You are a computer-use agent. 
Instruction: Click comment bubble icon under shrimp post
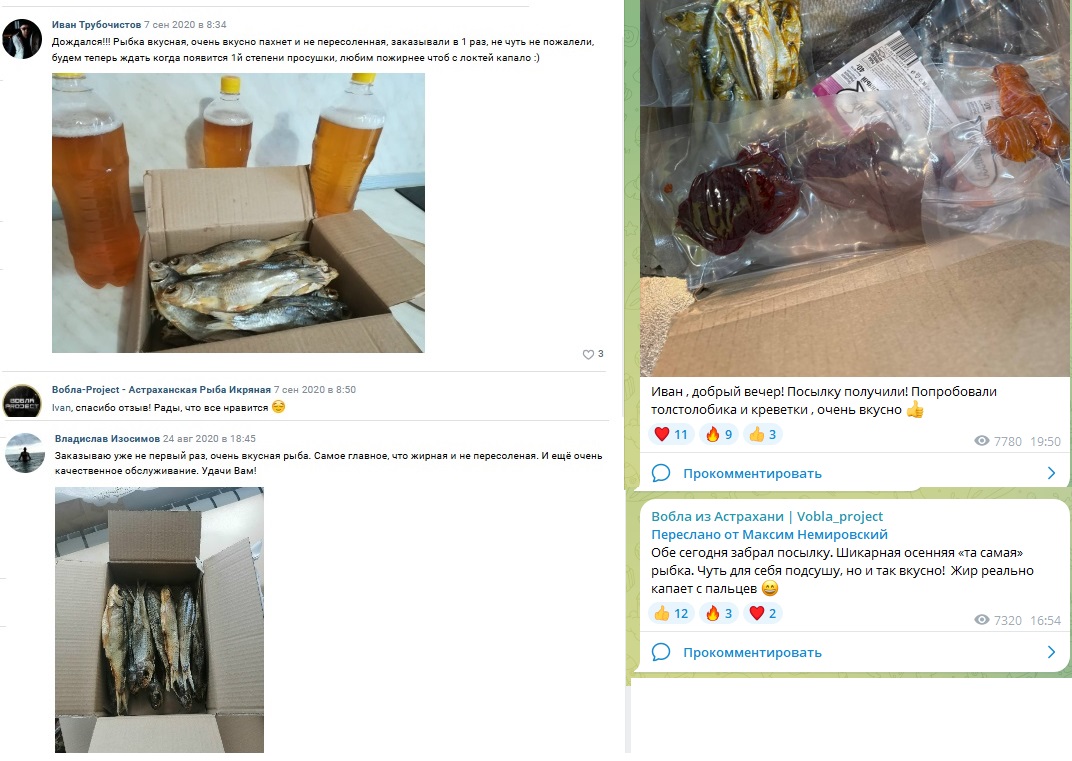660,473
